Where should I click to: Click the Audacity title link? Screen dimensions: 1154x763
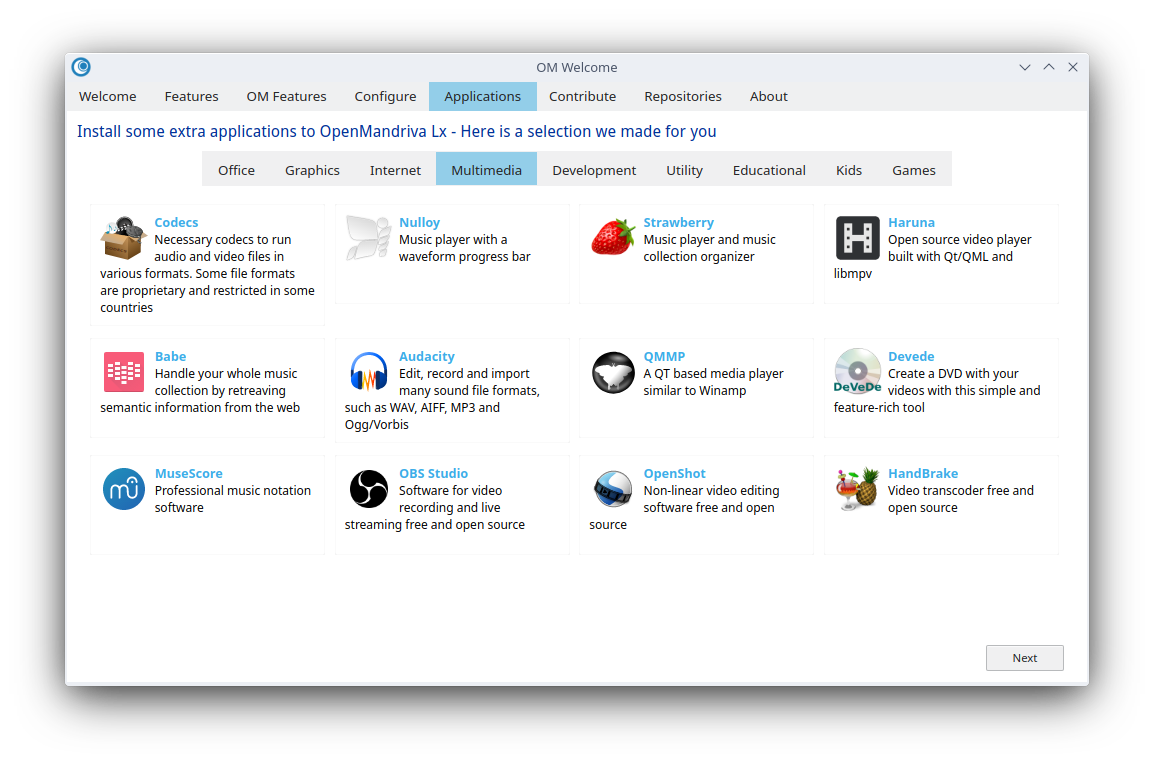click(x=426, y=357)
